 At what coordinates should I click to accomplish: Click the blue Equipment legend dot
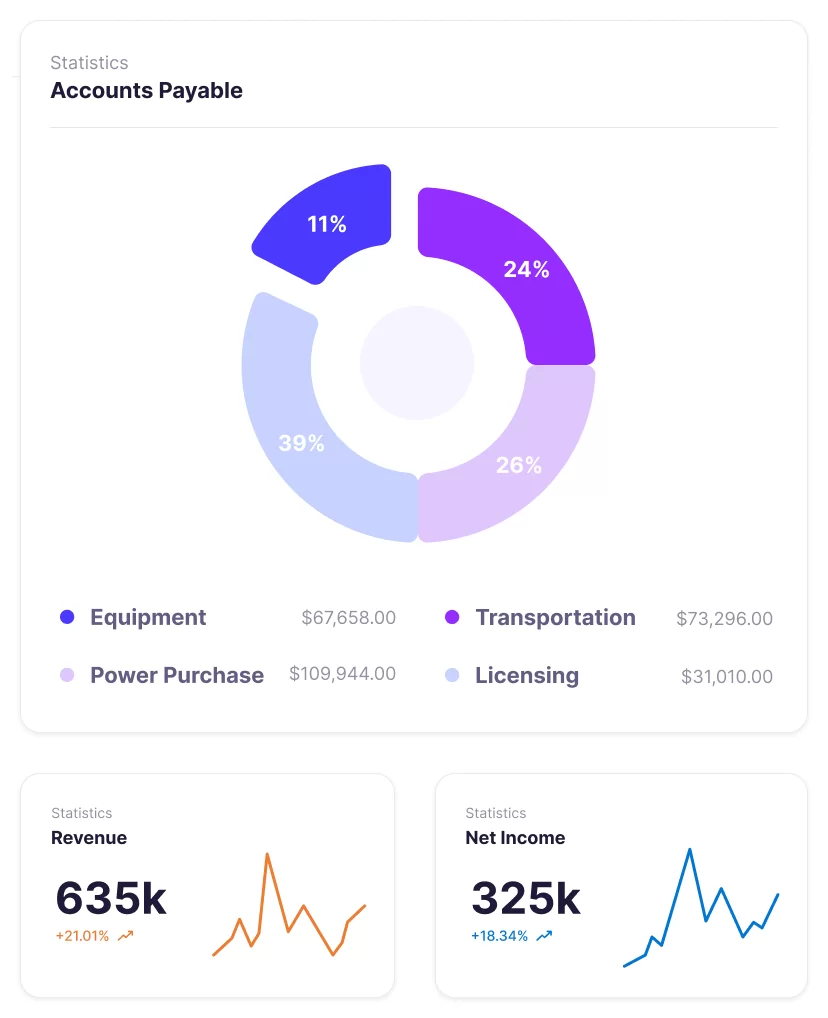67,617
